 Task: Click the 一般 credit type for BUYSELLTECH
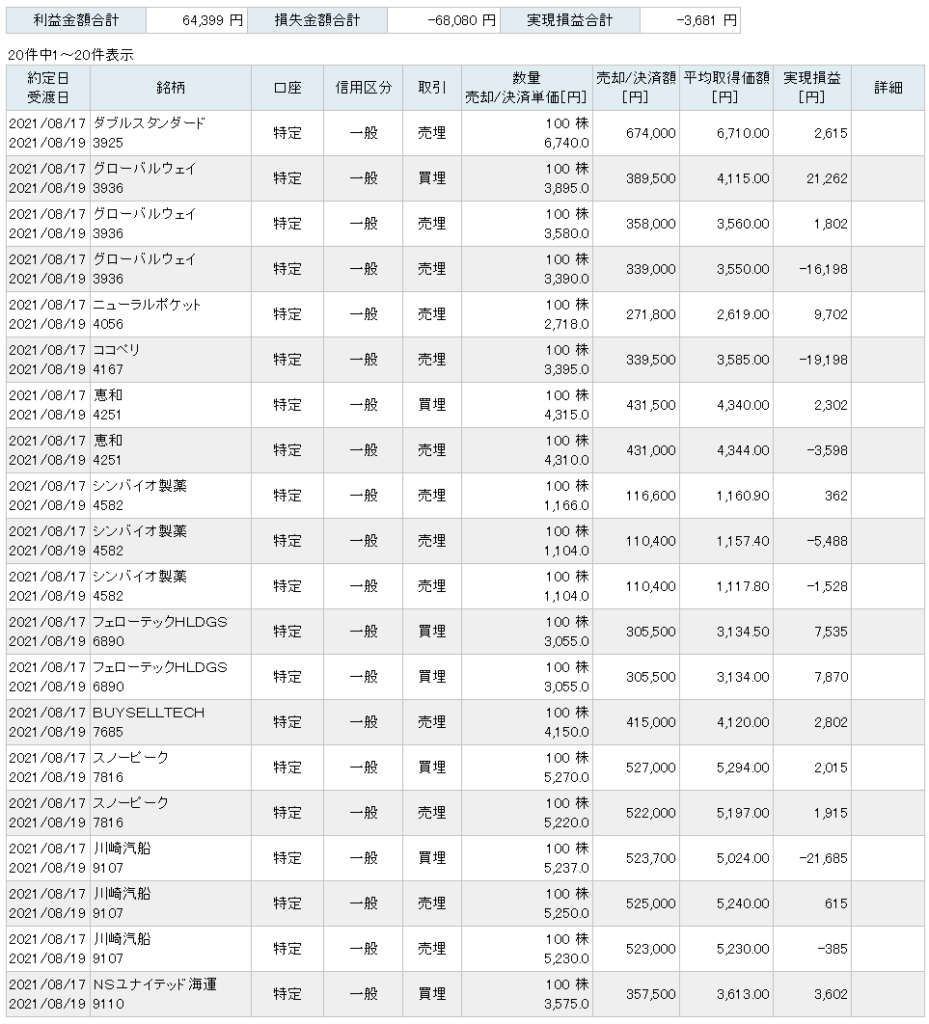363,722
